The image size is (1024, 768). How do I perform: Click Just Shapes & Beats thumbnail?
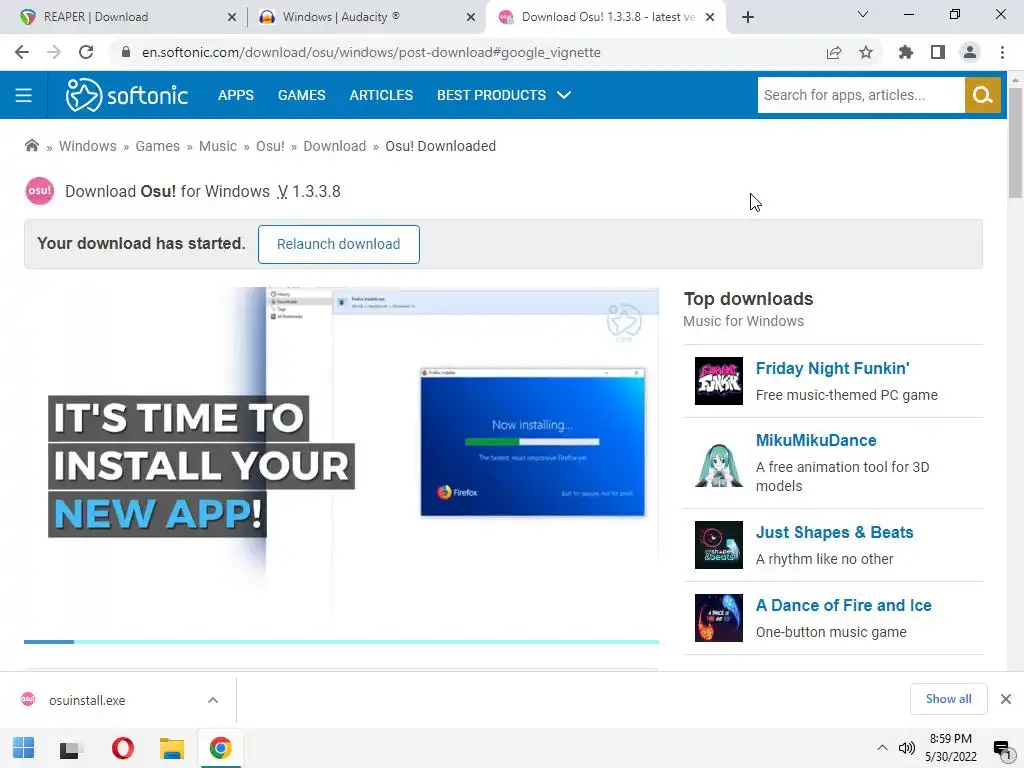pyautogui.click(x=719, y=545)
